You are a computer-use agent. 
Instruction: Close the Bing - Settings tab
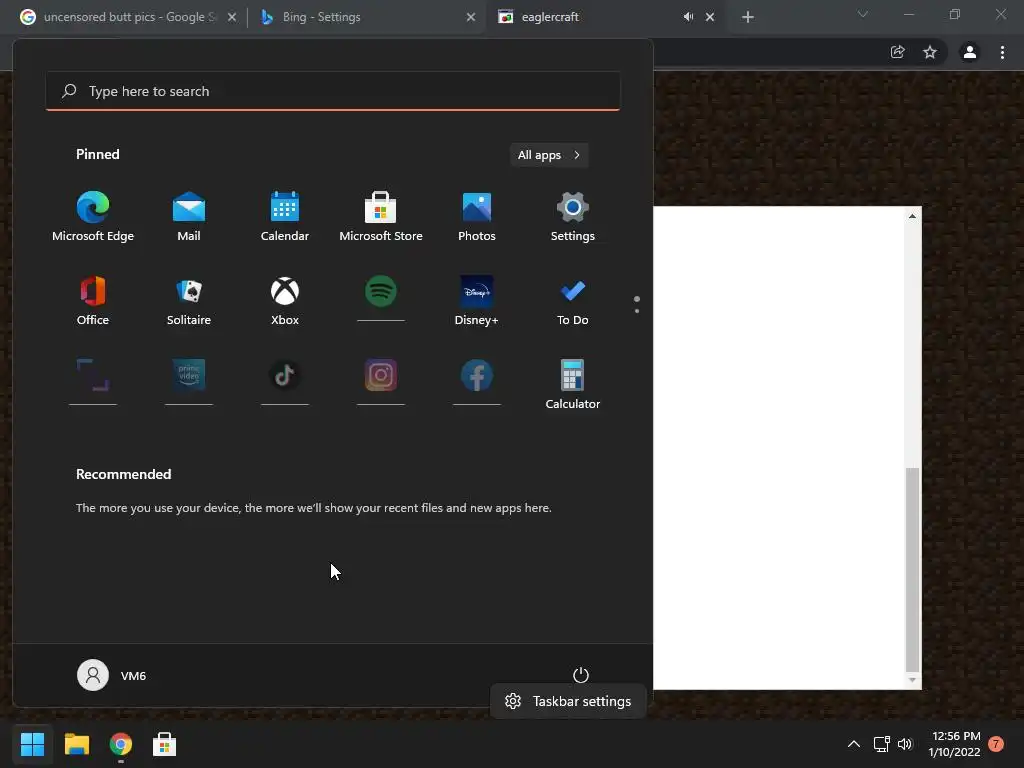click(471, 17)
